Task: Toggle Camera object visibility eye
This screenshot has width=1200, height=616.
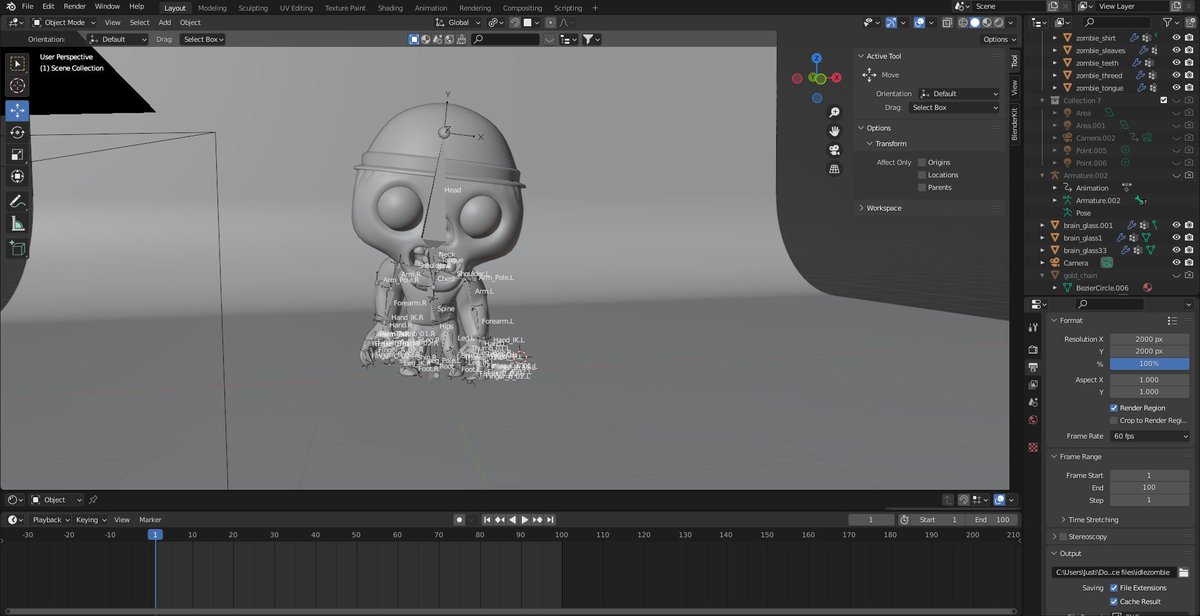Action: tap(1176, 263)
